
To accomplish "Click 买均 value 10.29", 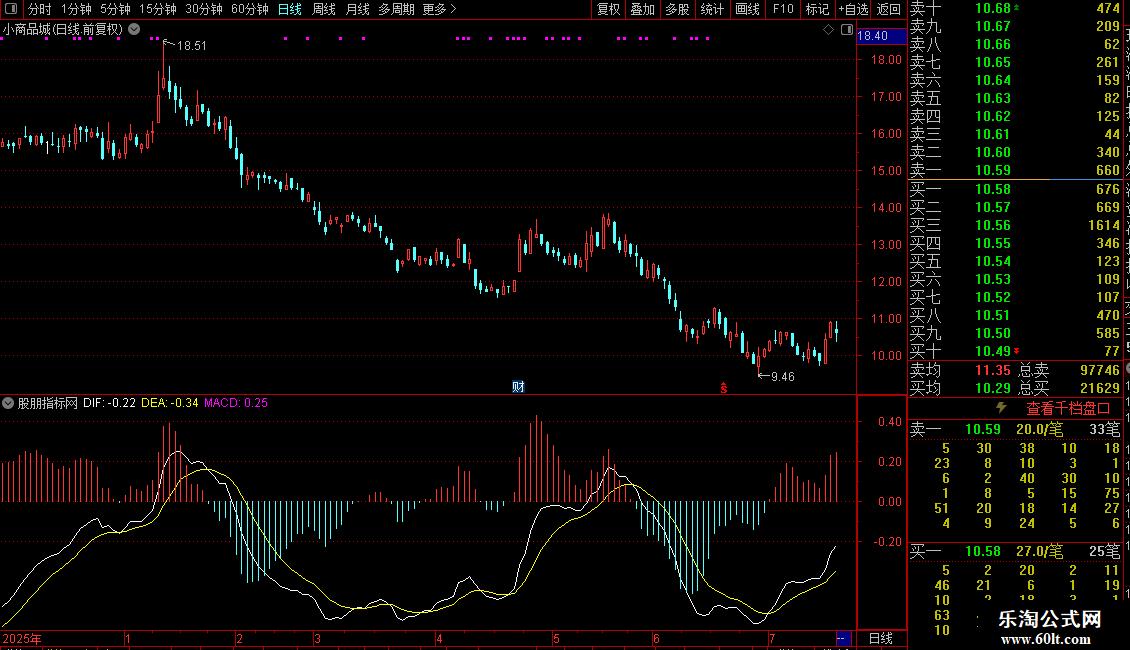I will click(x=992, y=388).
